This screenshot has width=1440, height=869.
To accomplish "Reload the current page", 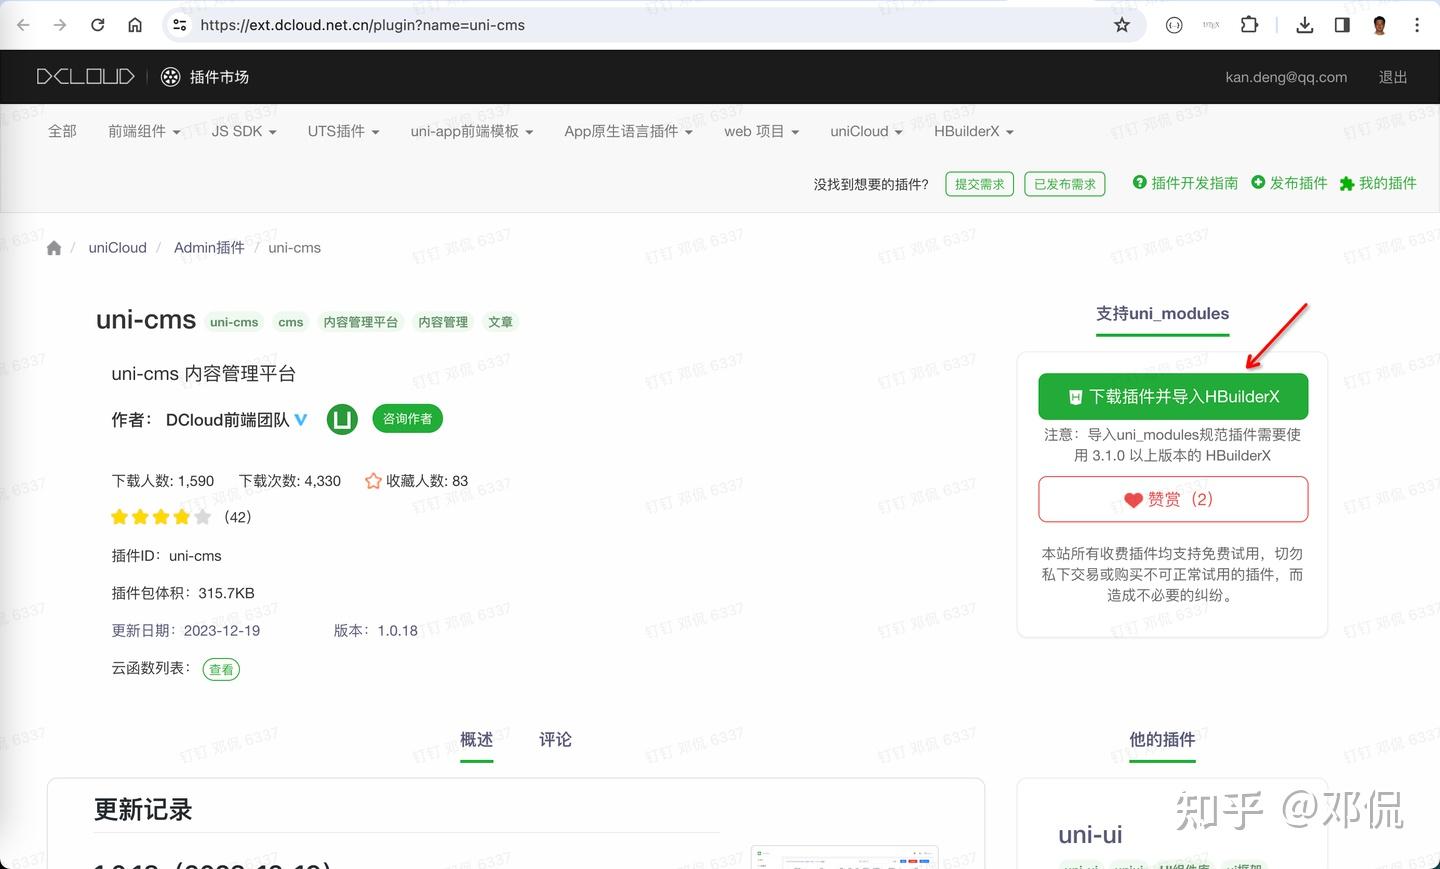I will click(x=98, y=25).
